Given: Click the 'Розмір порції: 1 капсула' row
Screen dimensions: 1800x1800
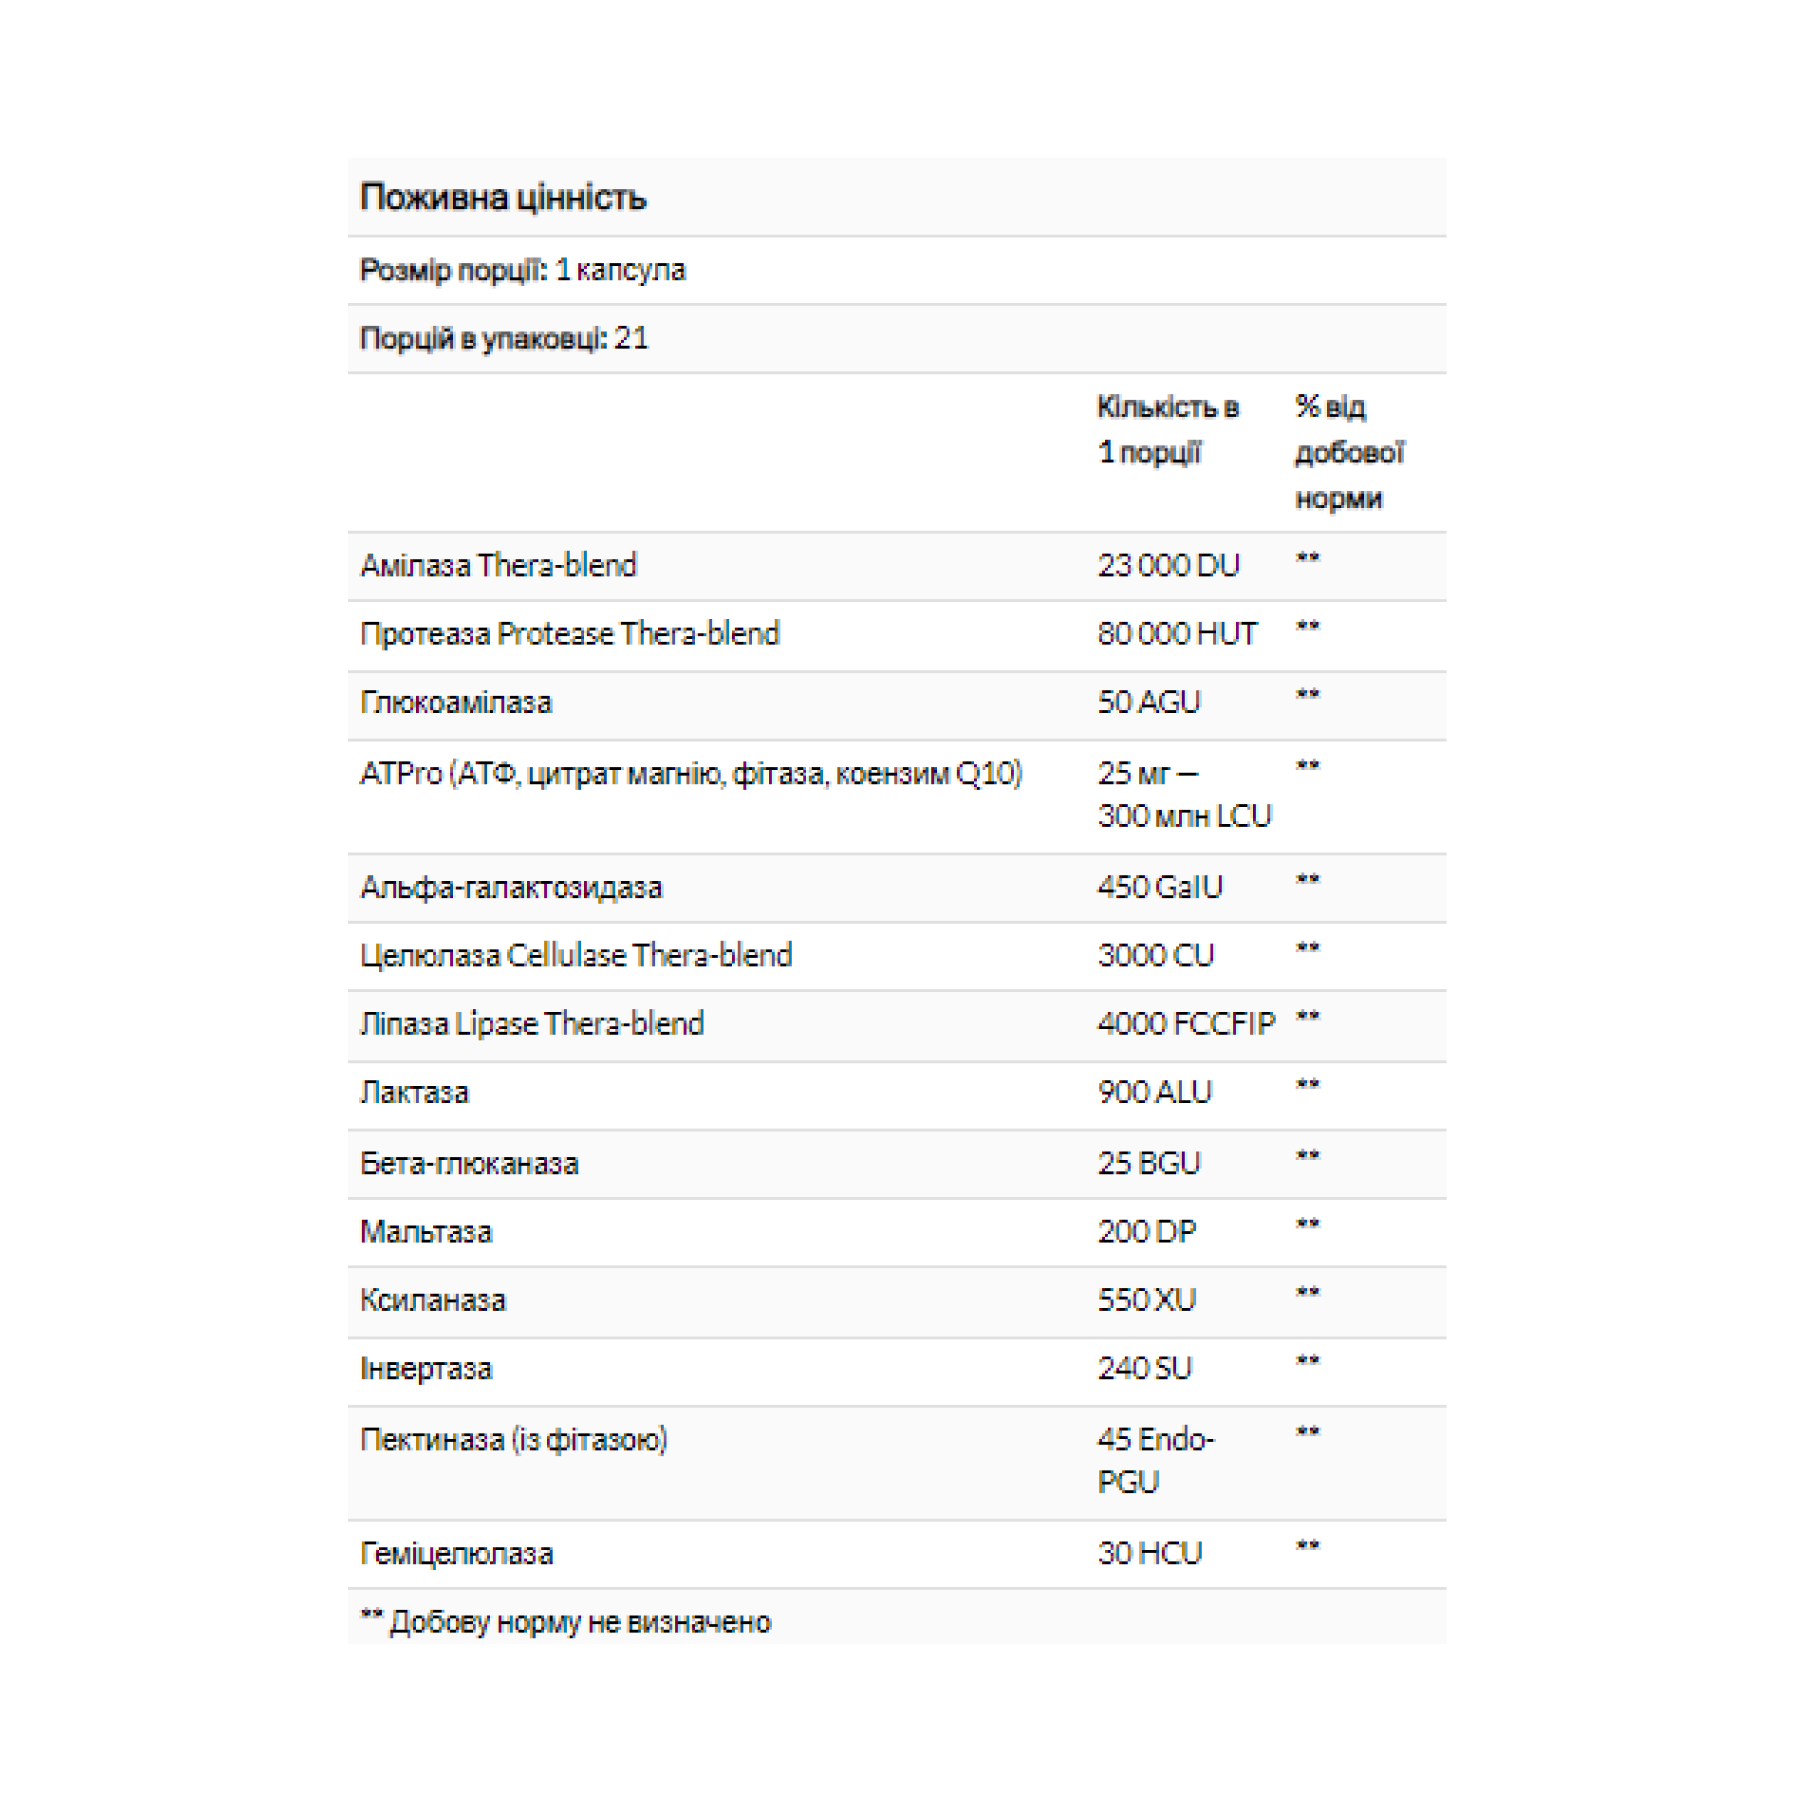Looking at the screenshot, I should [522, 270].
